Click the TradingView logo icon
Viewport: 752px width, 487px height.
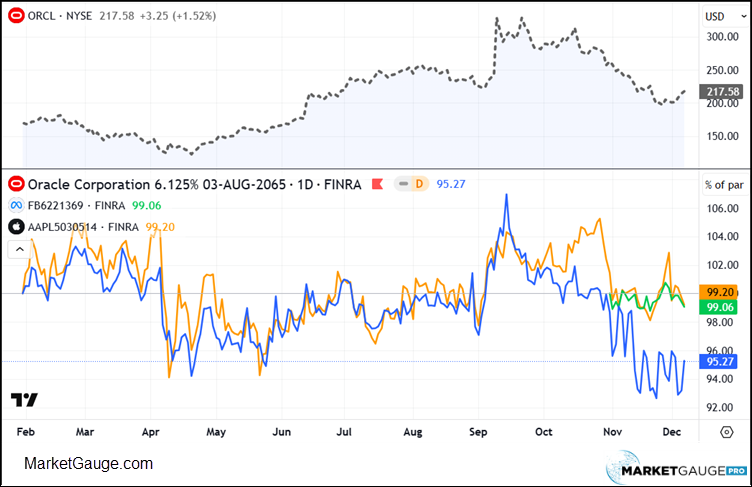24,400
